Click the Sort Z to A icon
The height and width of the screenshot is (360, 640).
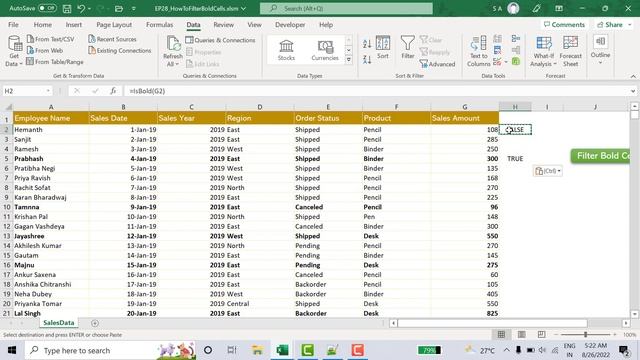point(367,59)
